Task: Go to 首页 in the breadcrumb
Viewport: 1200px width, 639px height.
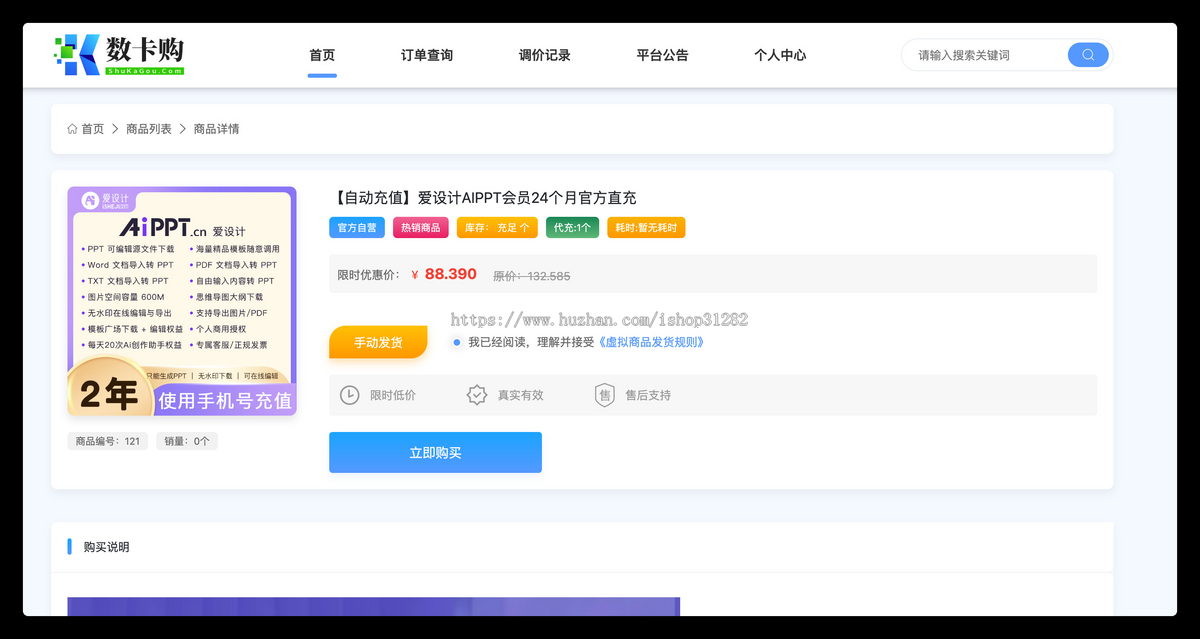Action: click(x=93, y=129)
